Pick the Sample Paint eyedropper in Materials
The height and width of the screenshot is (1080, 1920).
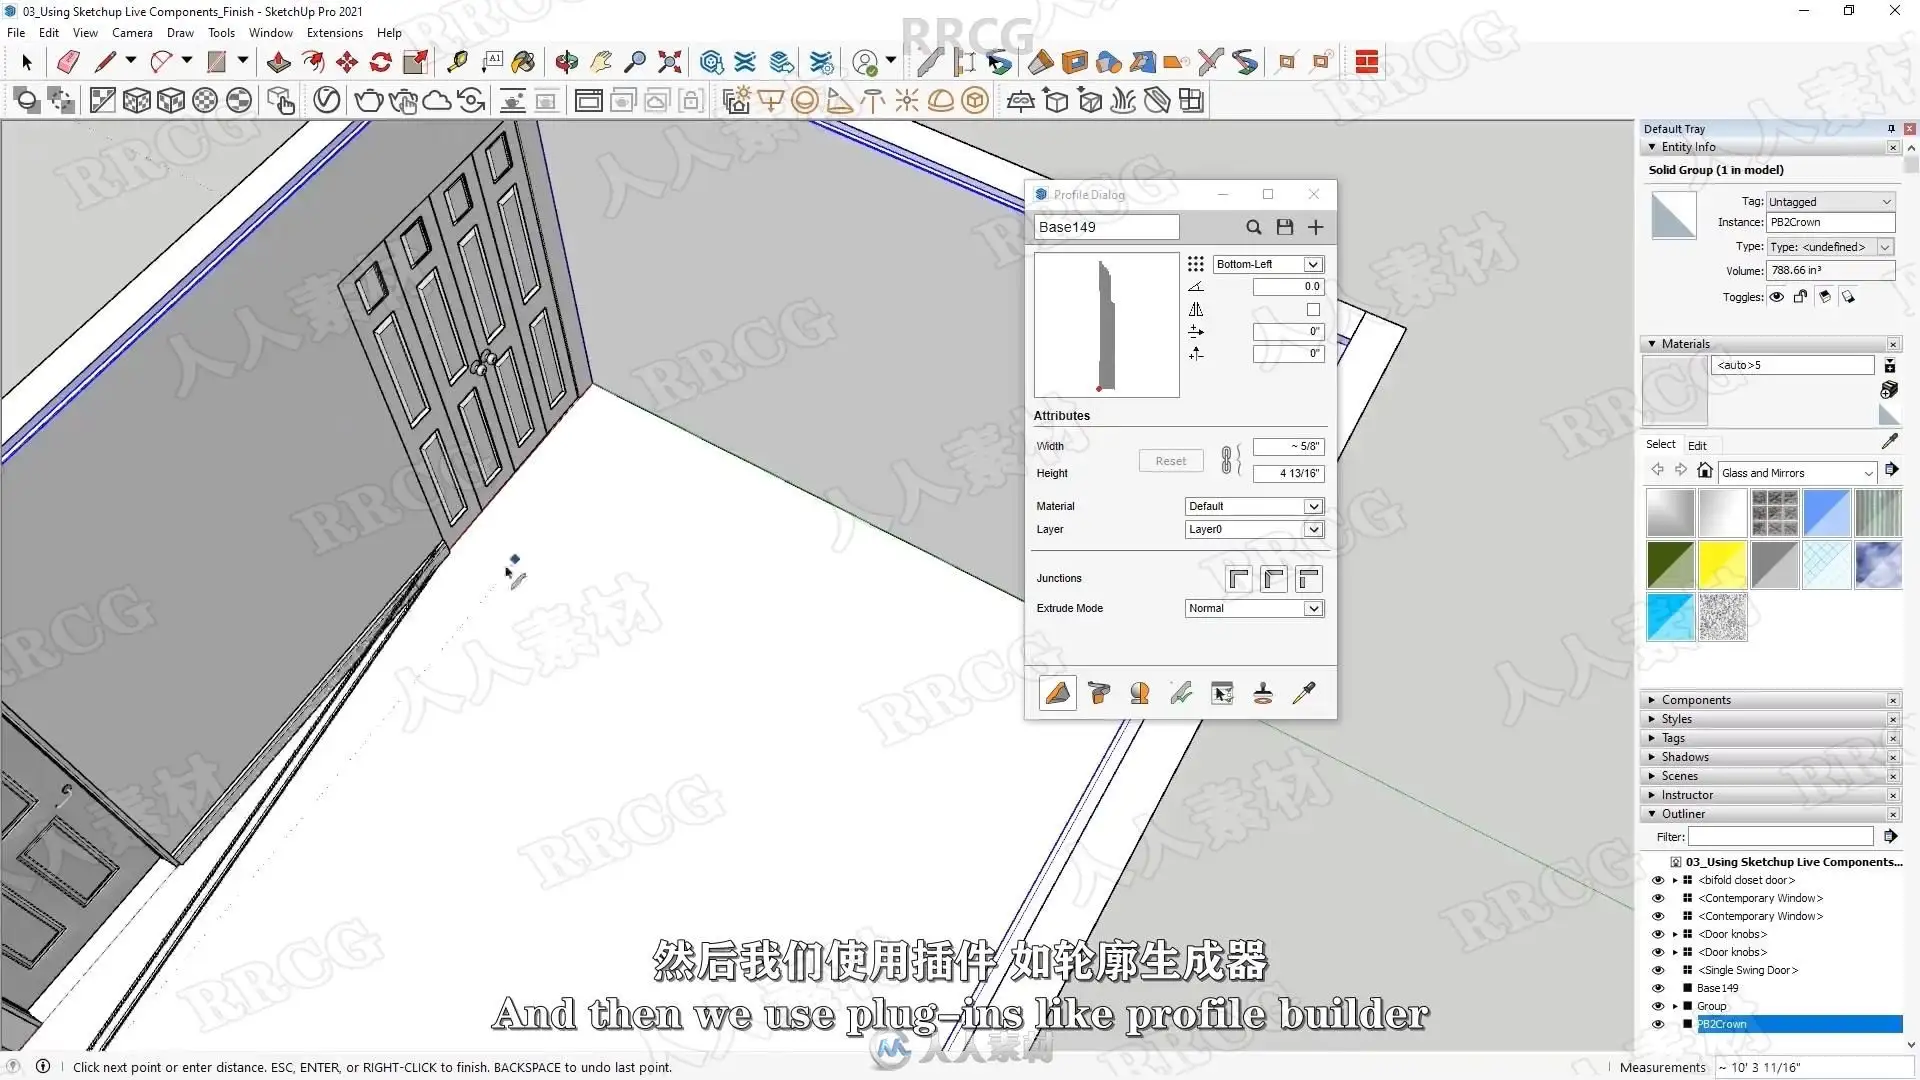pyautogui.click(x=1889, y=441)
